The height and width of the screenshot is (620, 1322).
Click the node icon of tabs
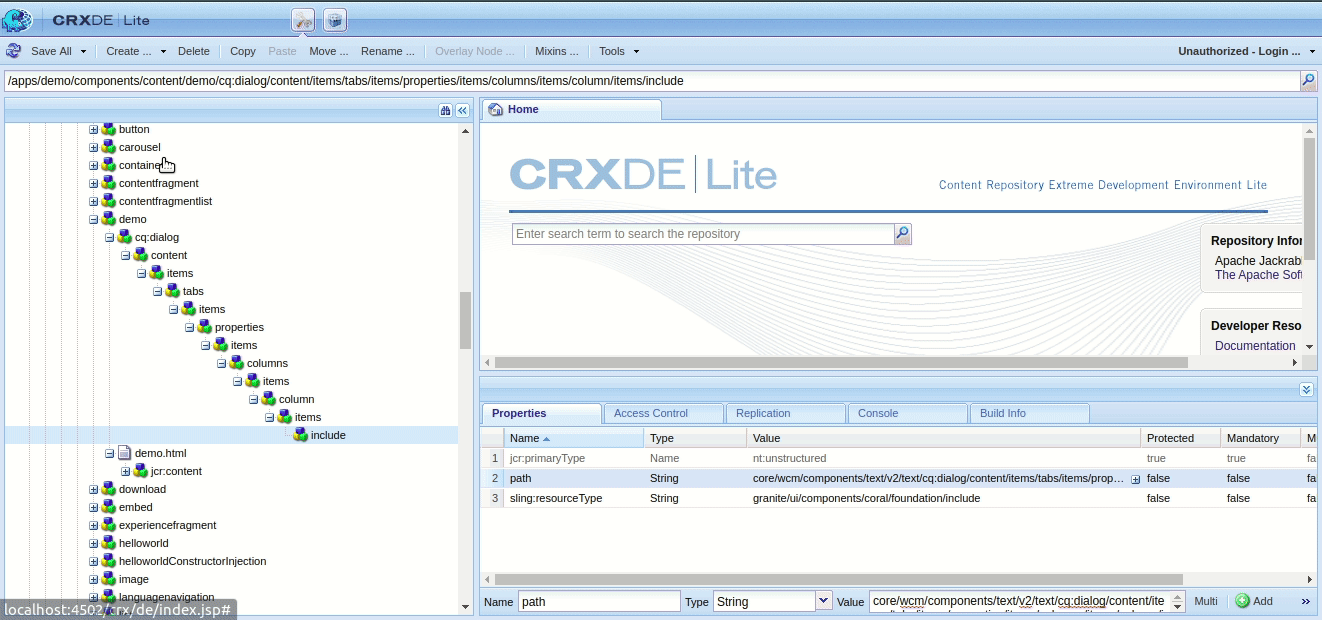click(172, 291)
